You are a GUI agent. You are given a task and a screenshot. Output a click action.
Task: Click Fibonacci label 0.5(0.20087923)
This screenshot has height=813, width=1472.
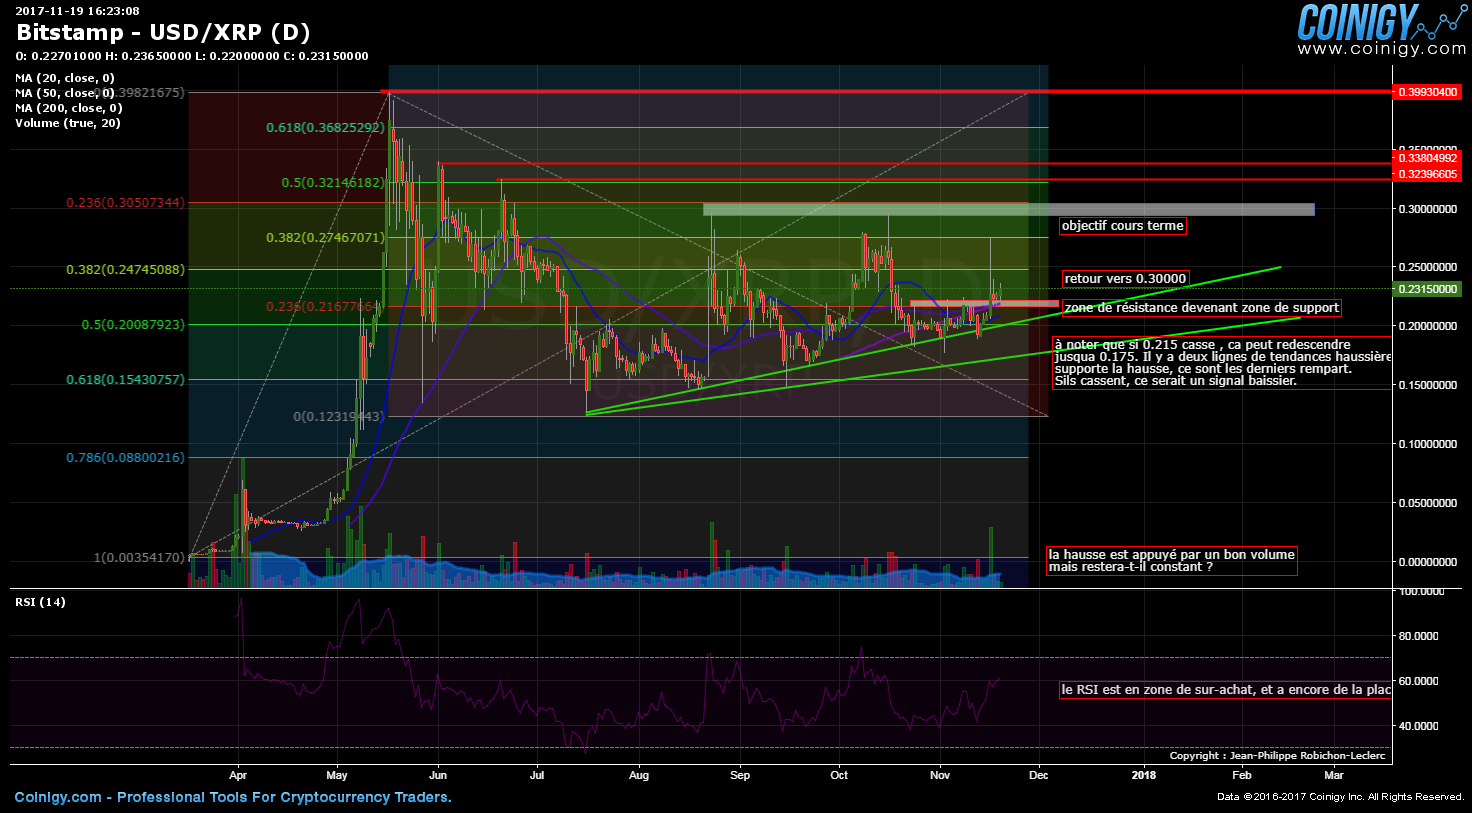(133, 325)
